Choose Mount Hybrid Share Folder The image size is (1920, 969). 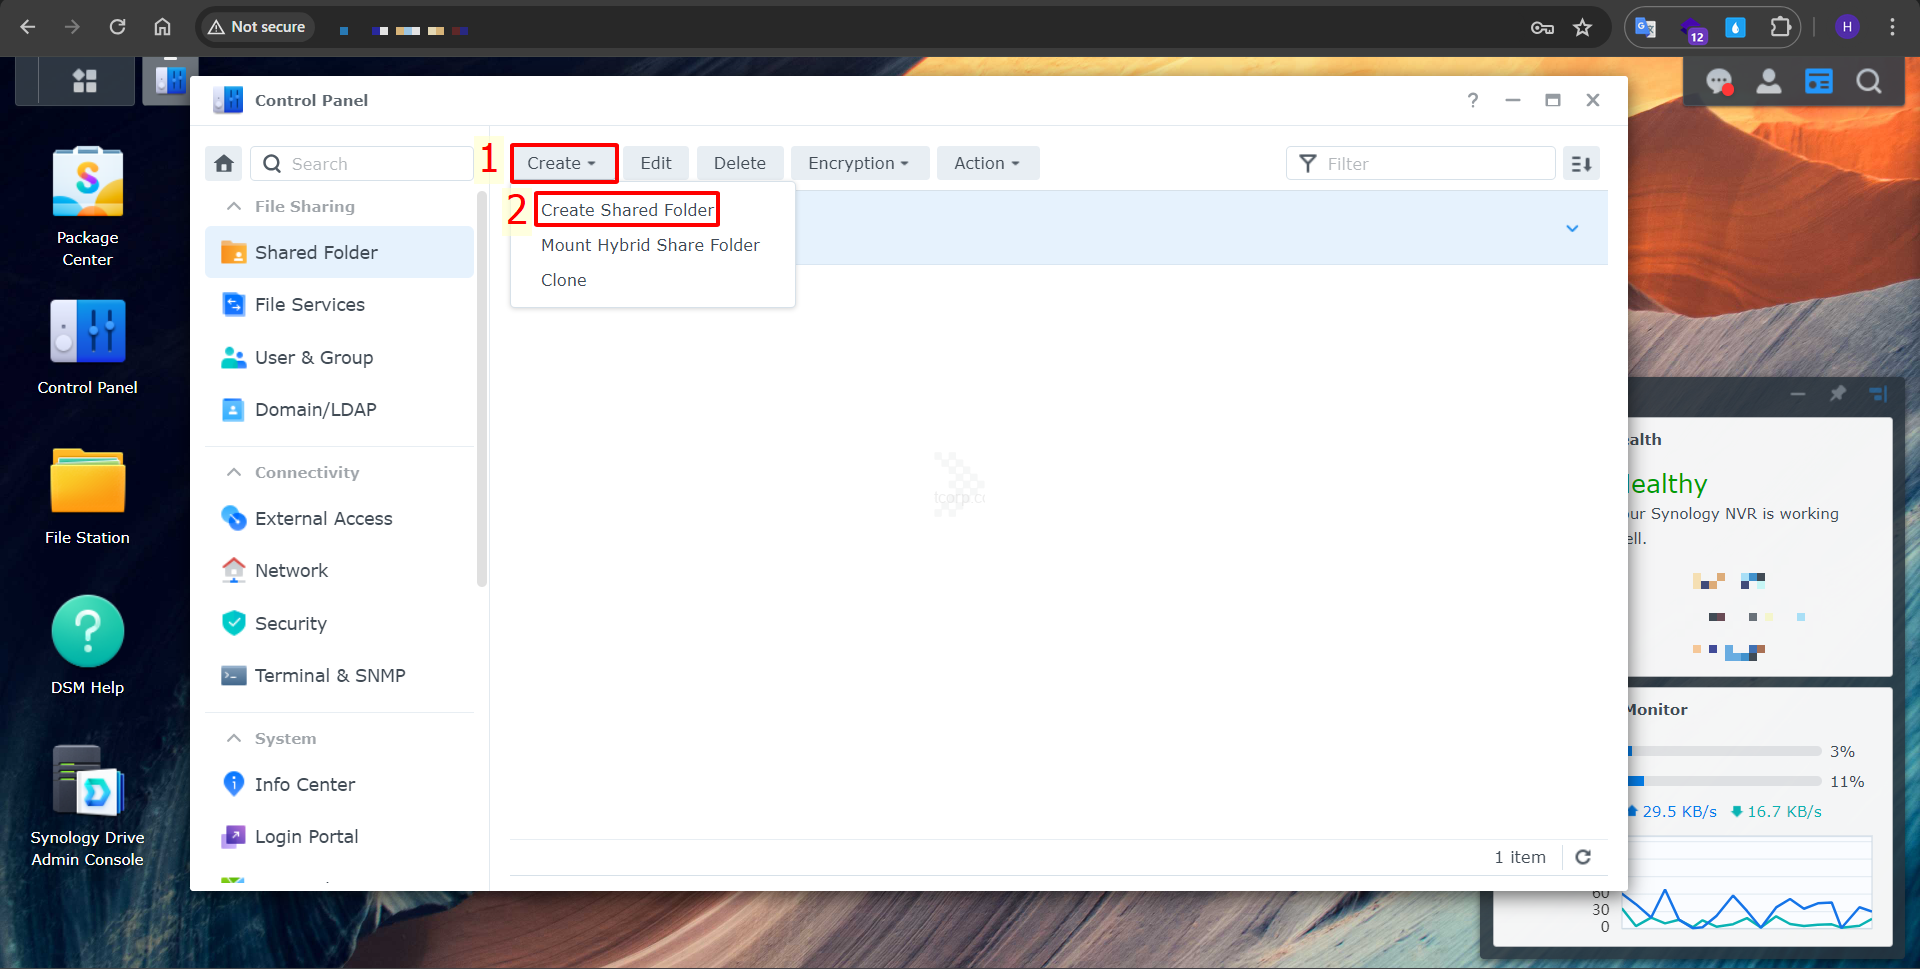click(x=650, y=245)
